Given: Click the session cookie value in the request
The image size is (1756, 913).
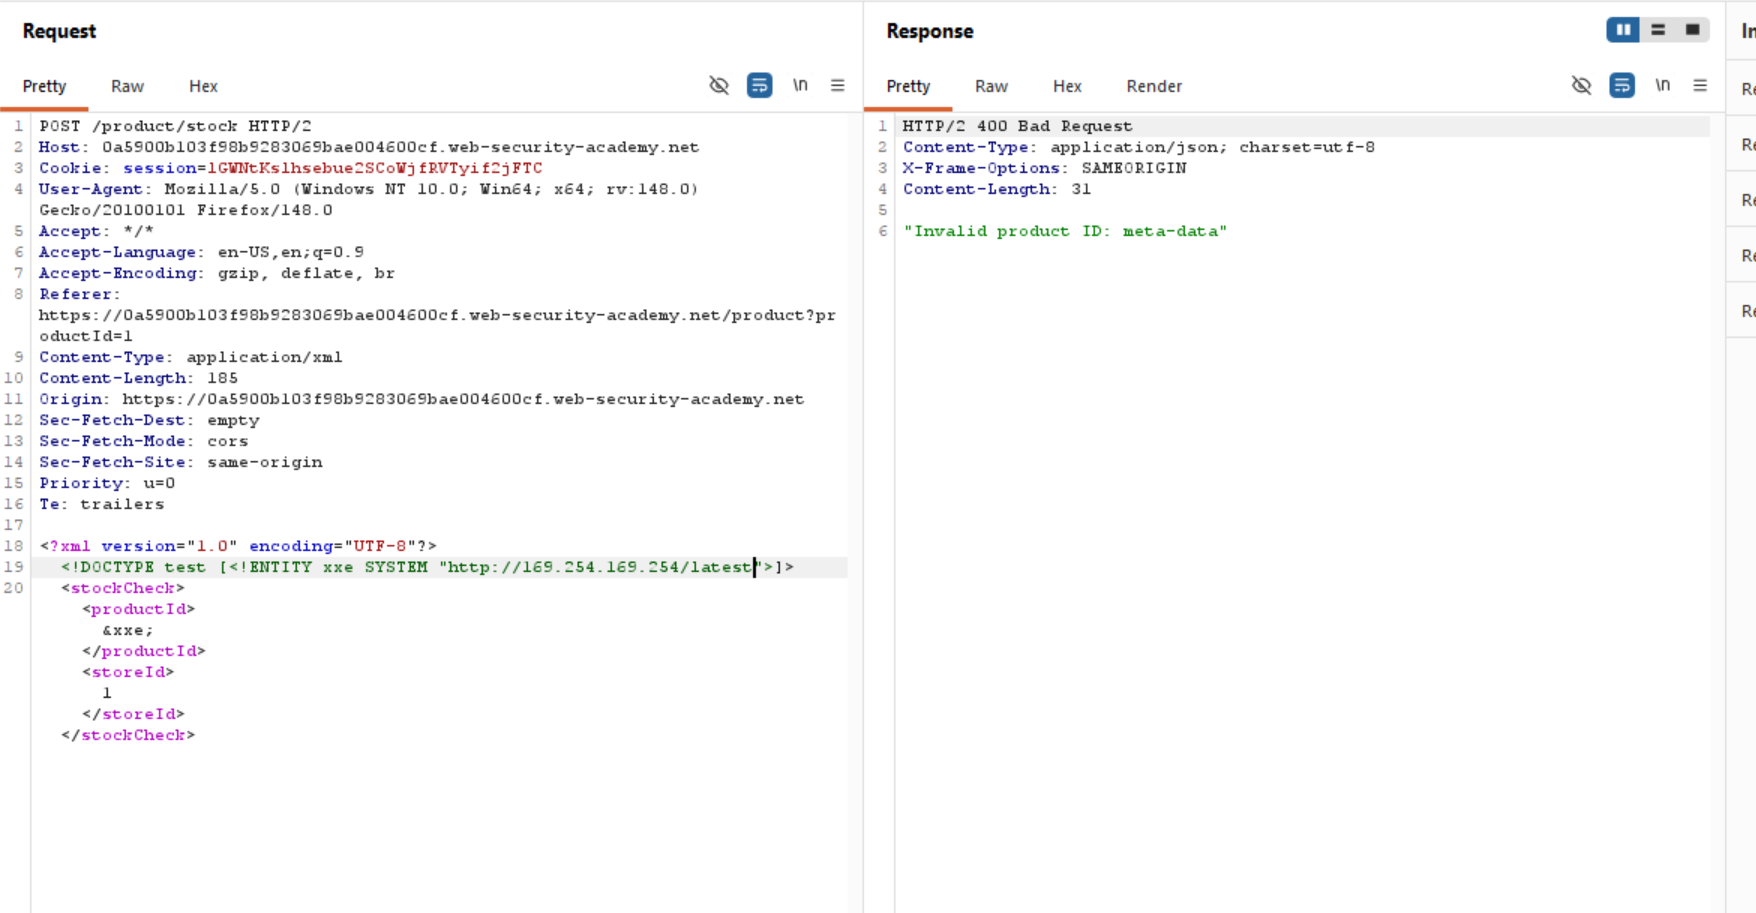Looking at the screenshot, I should [375, 168].
